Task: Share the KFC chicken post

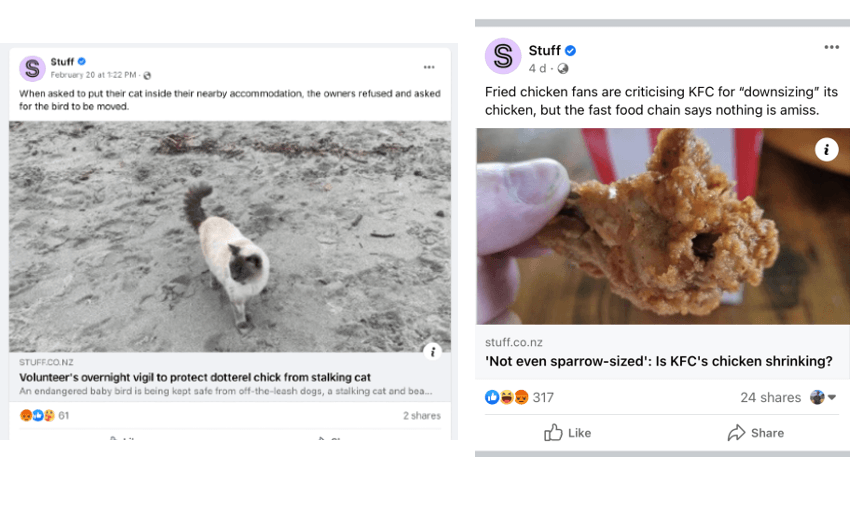Action: tap(755, 433)
